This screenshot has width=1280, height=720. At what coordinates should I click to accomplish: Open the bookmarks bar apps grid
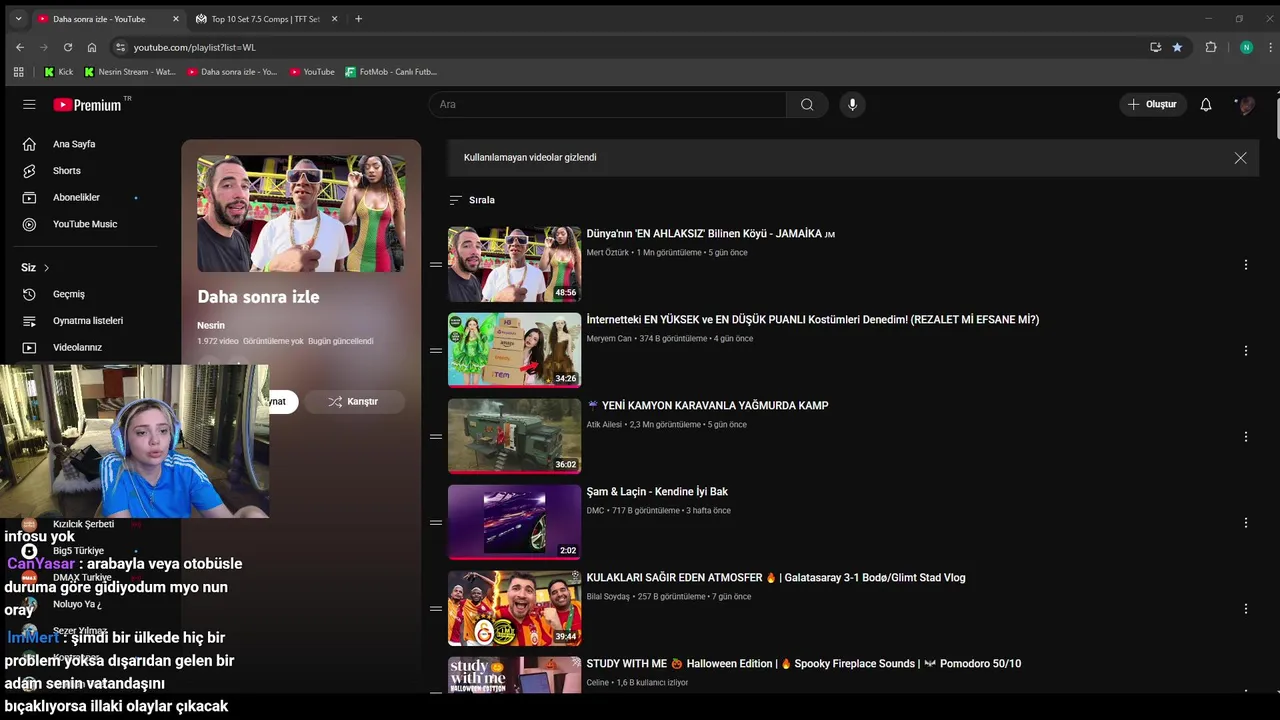point(18,72)
